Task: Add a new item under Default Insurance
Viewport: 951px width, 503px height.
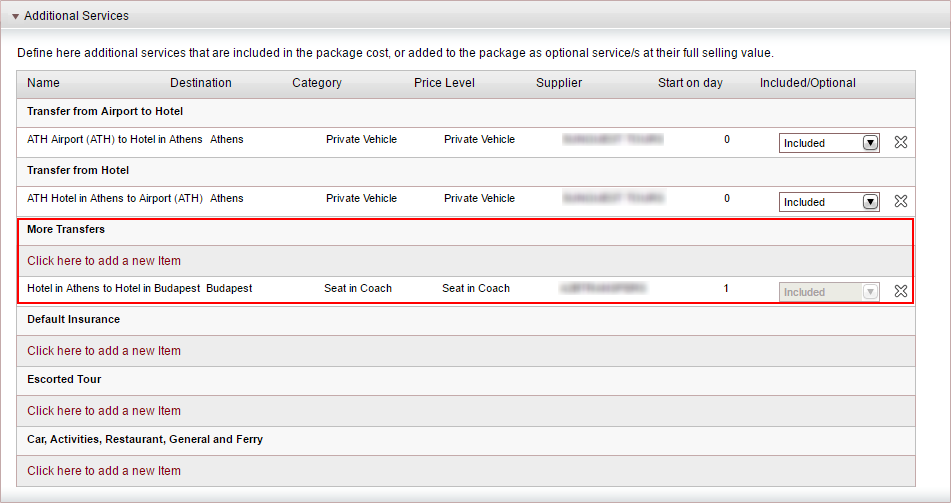Action: 104,351
